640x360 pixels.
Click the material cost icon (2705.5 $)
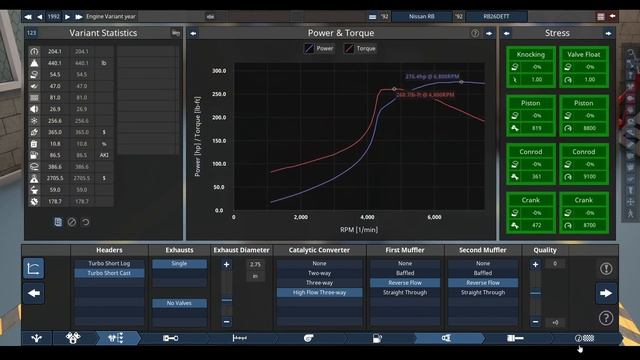pos(34,178)
